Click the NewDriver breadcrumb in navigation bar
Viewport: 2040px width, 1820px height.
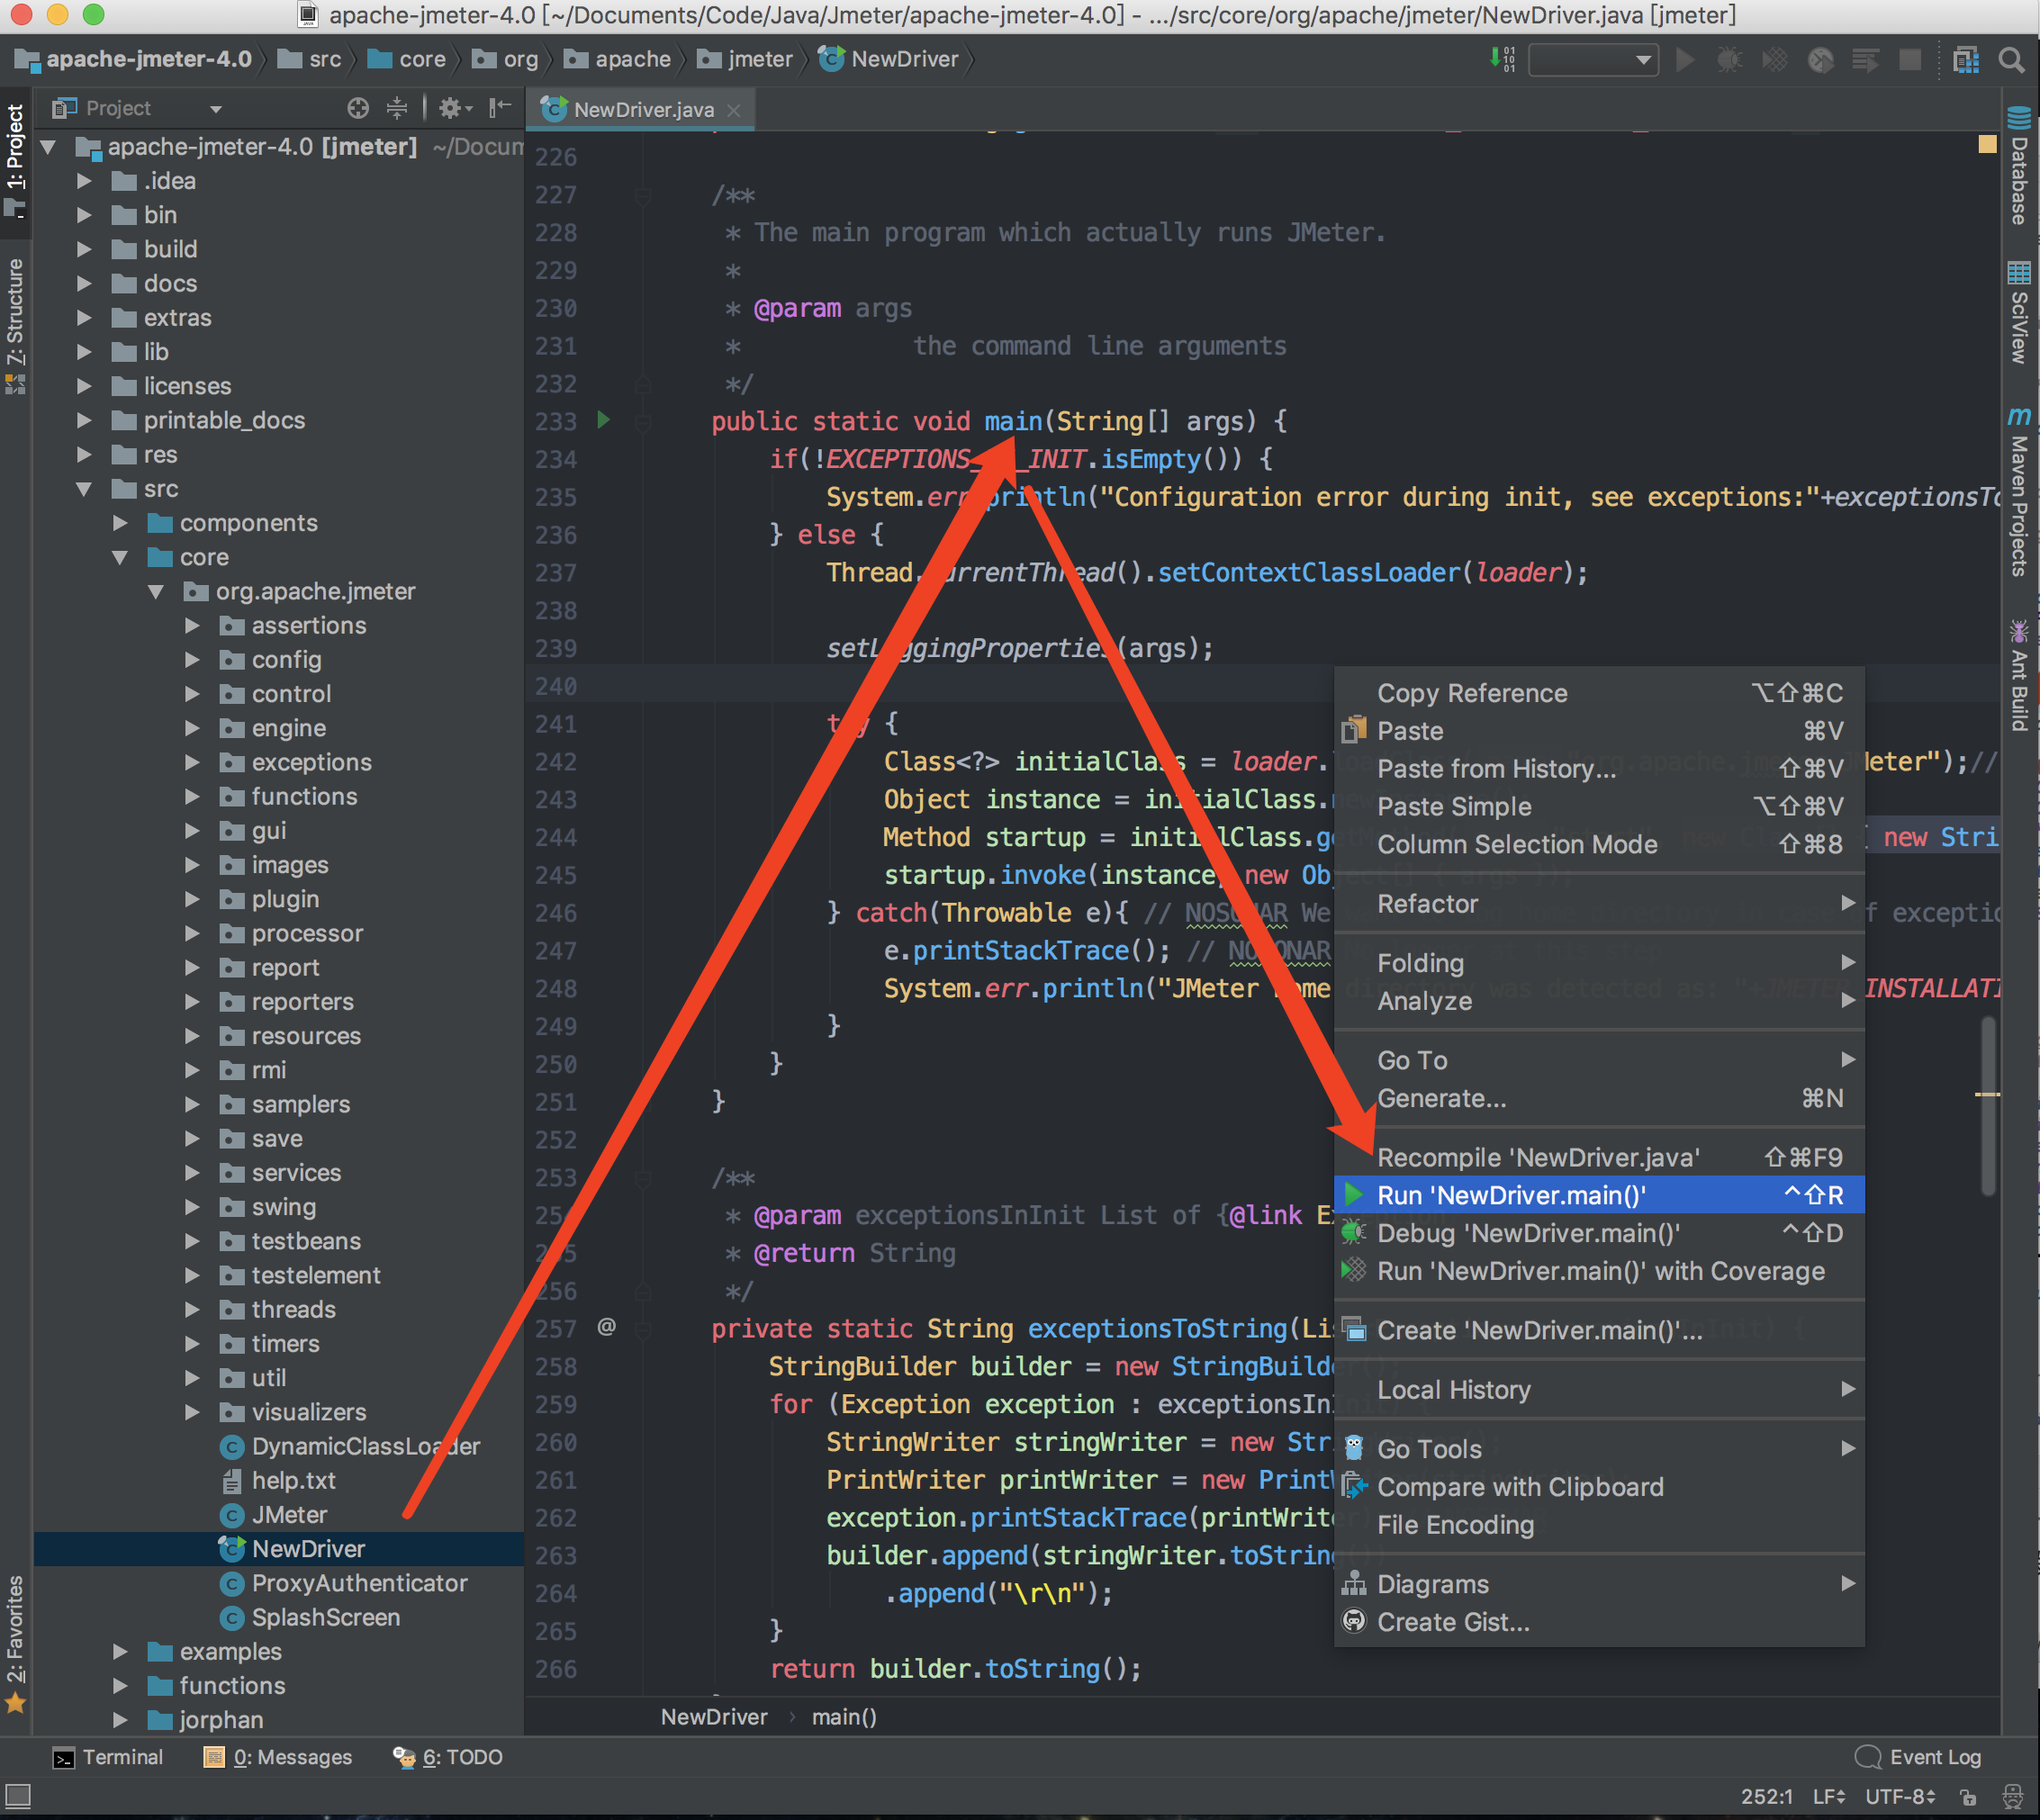tap(889, 60)
